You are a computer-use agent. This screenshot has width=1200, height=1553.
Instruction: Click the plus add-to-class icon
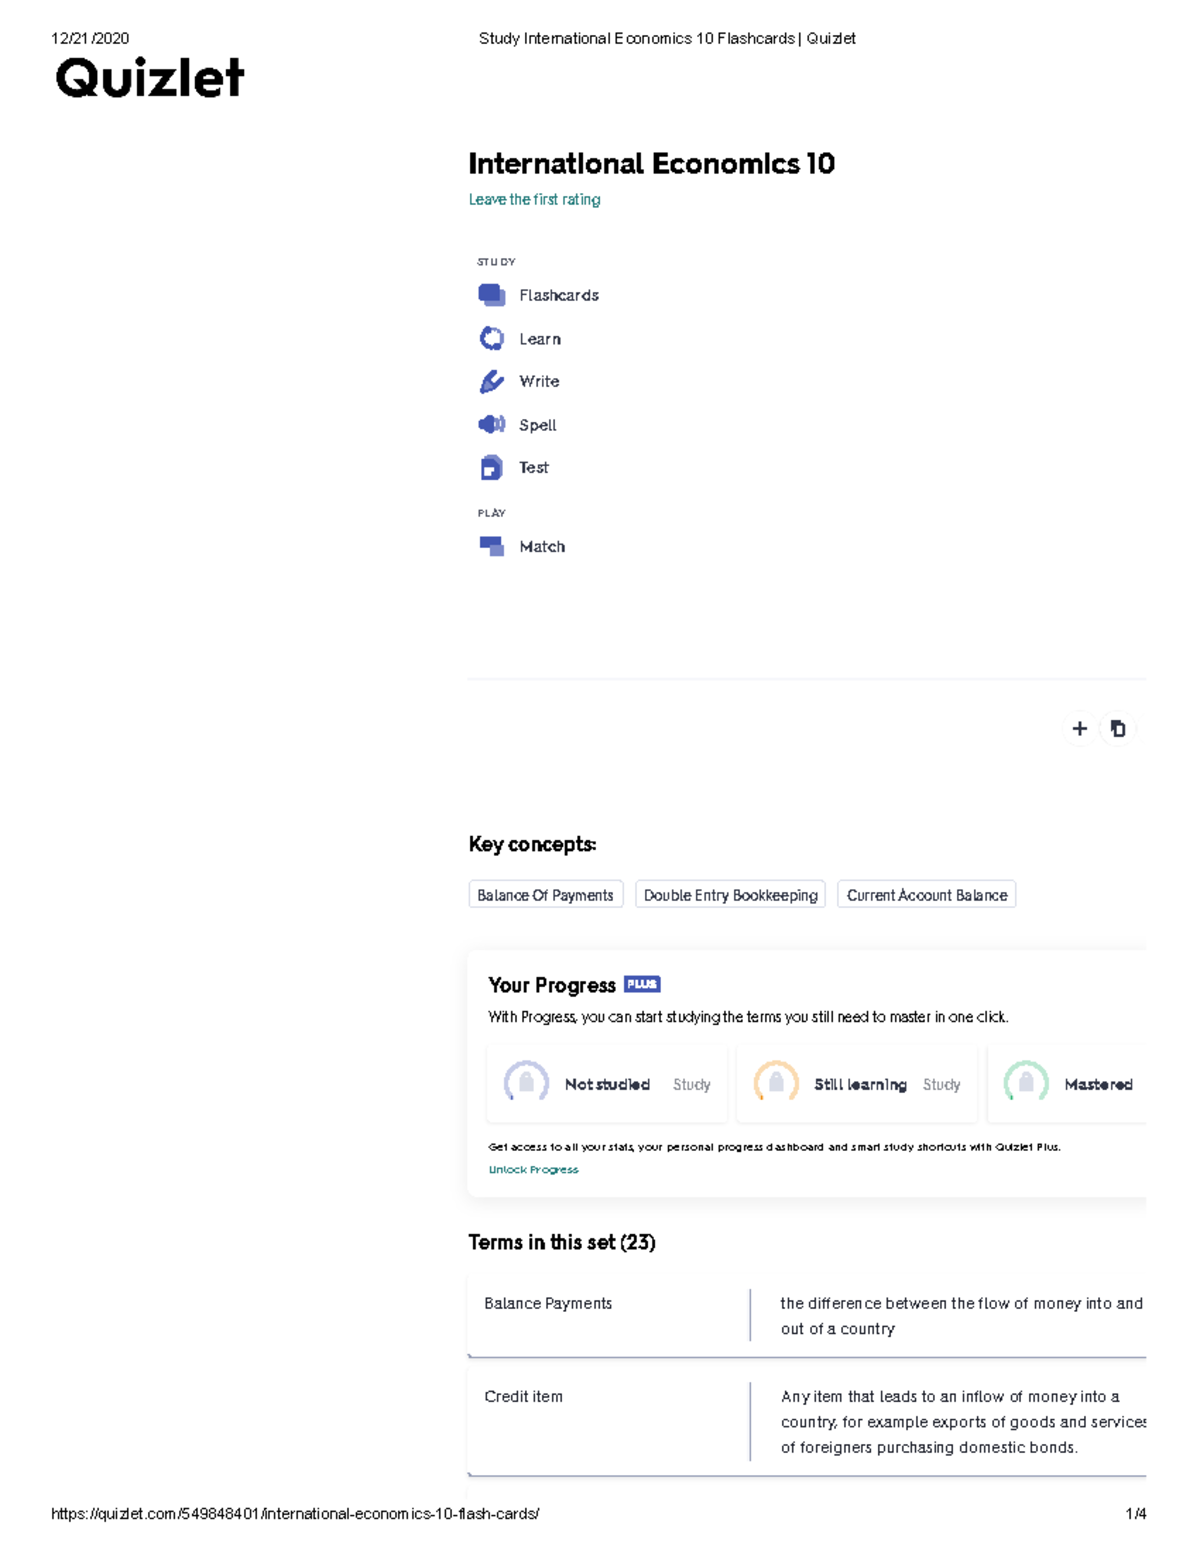click(1079, 729)
